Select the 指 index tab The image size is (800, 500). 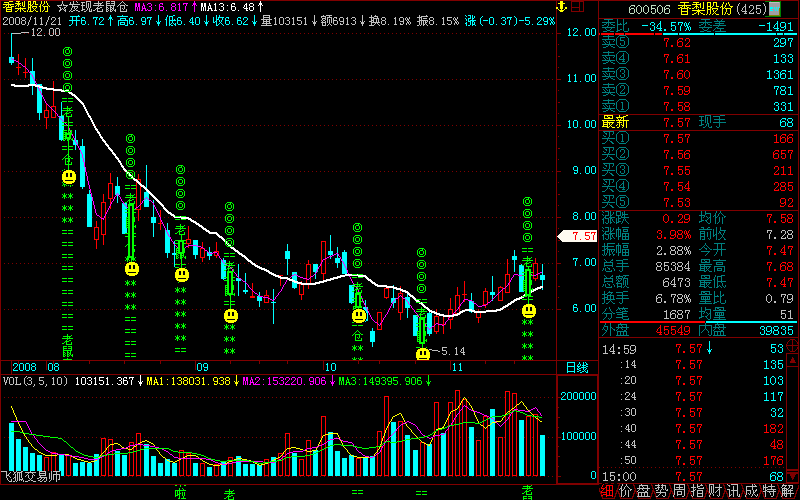click(x=697, y=491)
